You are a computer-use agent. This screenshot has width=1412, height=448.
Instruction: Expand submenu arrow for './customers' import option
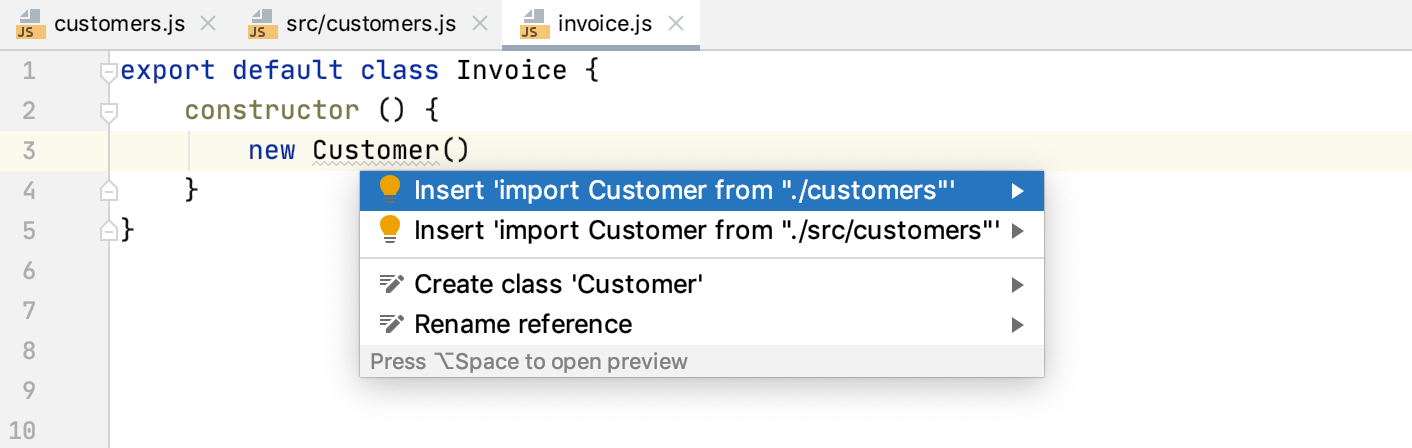pos(1017,190)
